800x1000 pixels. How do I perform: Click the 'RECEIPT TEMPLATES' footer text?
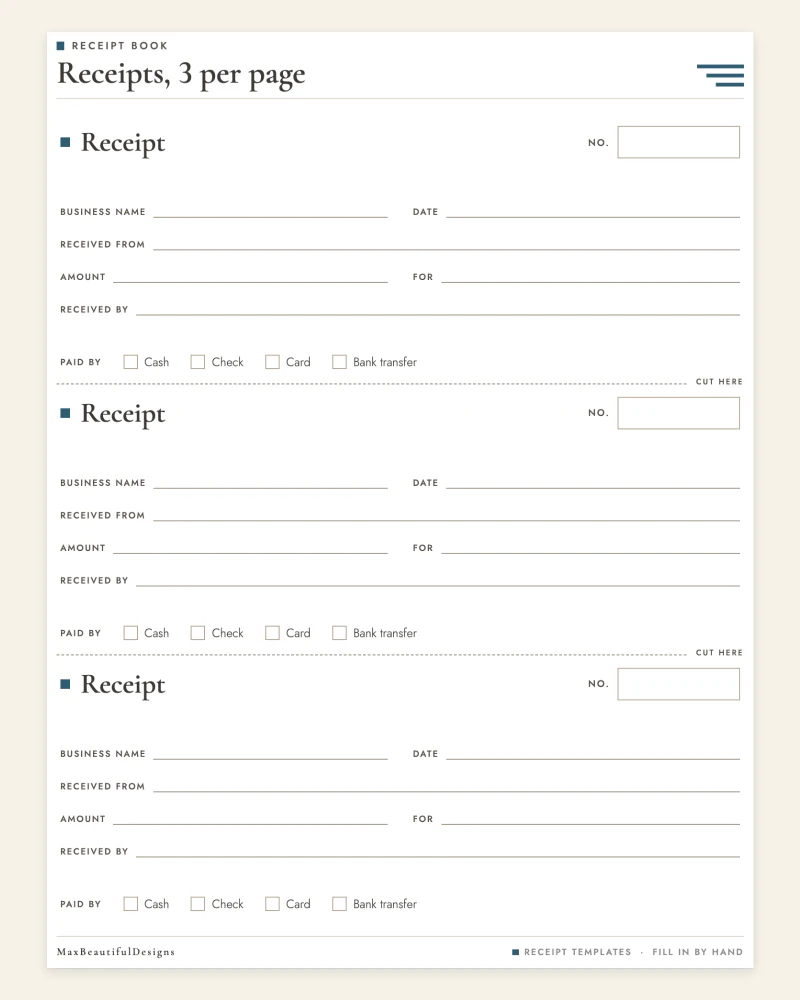coord(577,952)
